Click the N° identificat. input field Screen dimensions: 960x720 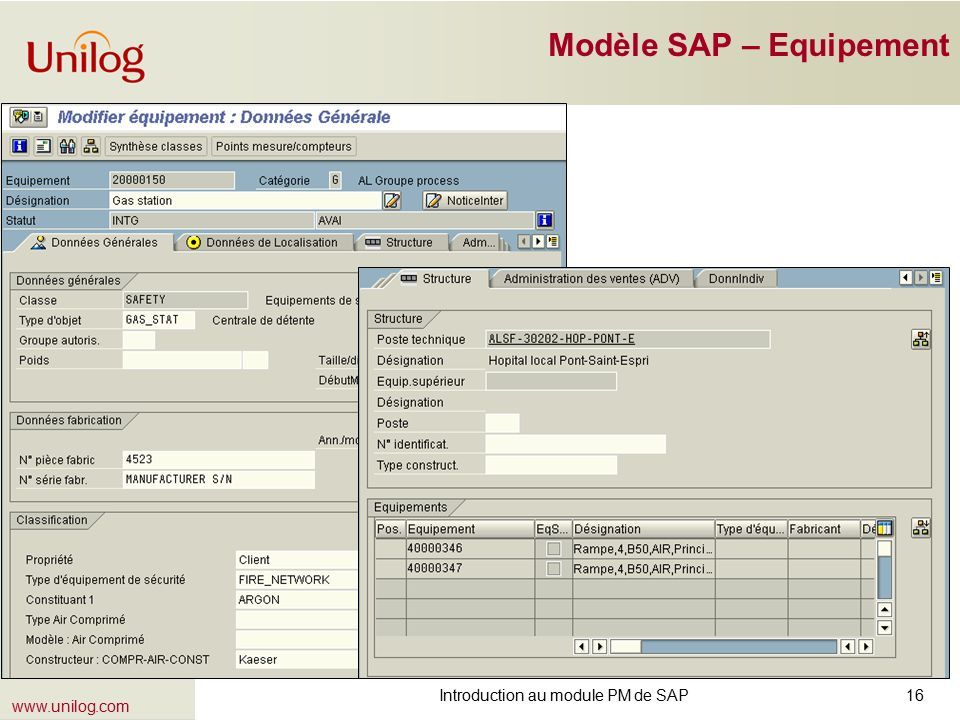tap(576, 444)
